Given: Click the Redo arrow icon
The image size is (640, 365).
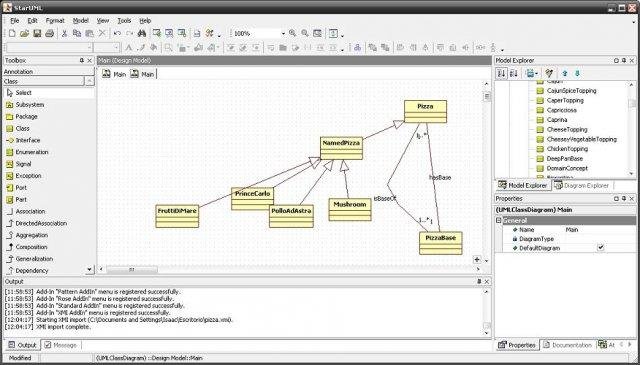Looking at the screenshot, I should coord(129,33).
